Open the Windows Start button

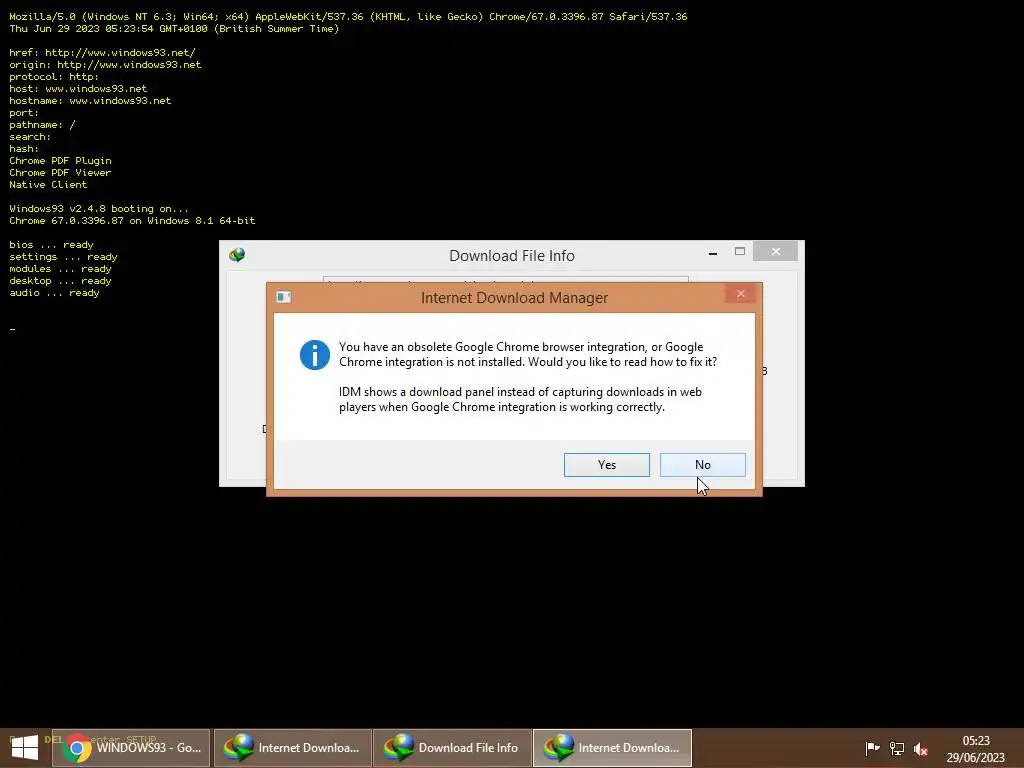(25, 748)
